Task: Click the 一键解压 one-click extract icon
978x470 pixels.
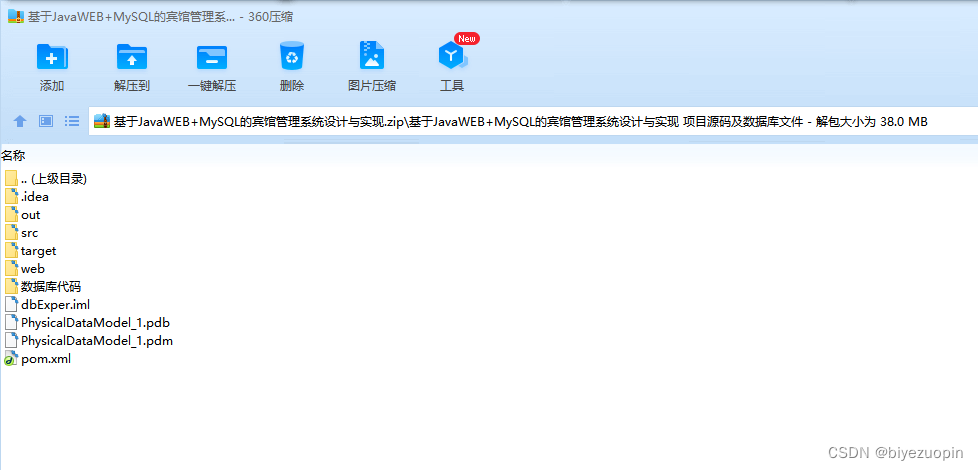Action: (212, 57)
